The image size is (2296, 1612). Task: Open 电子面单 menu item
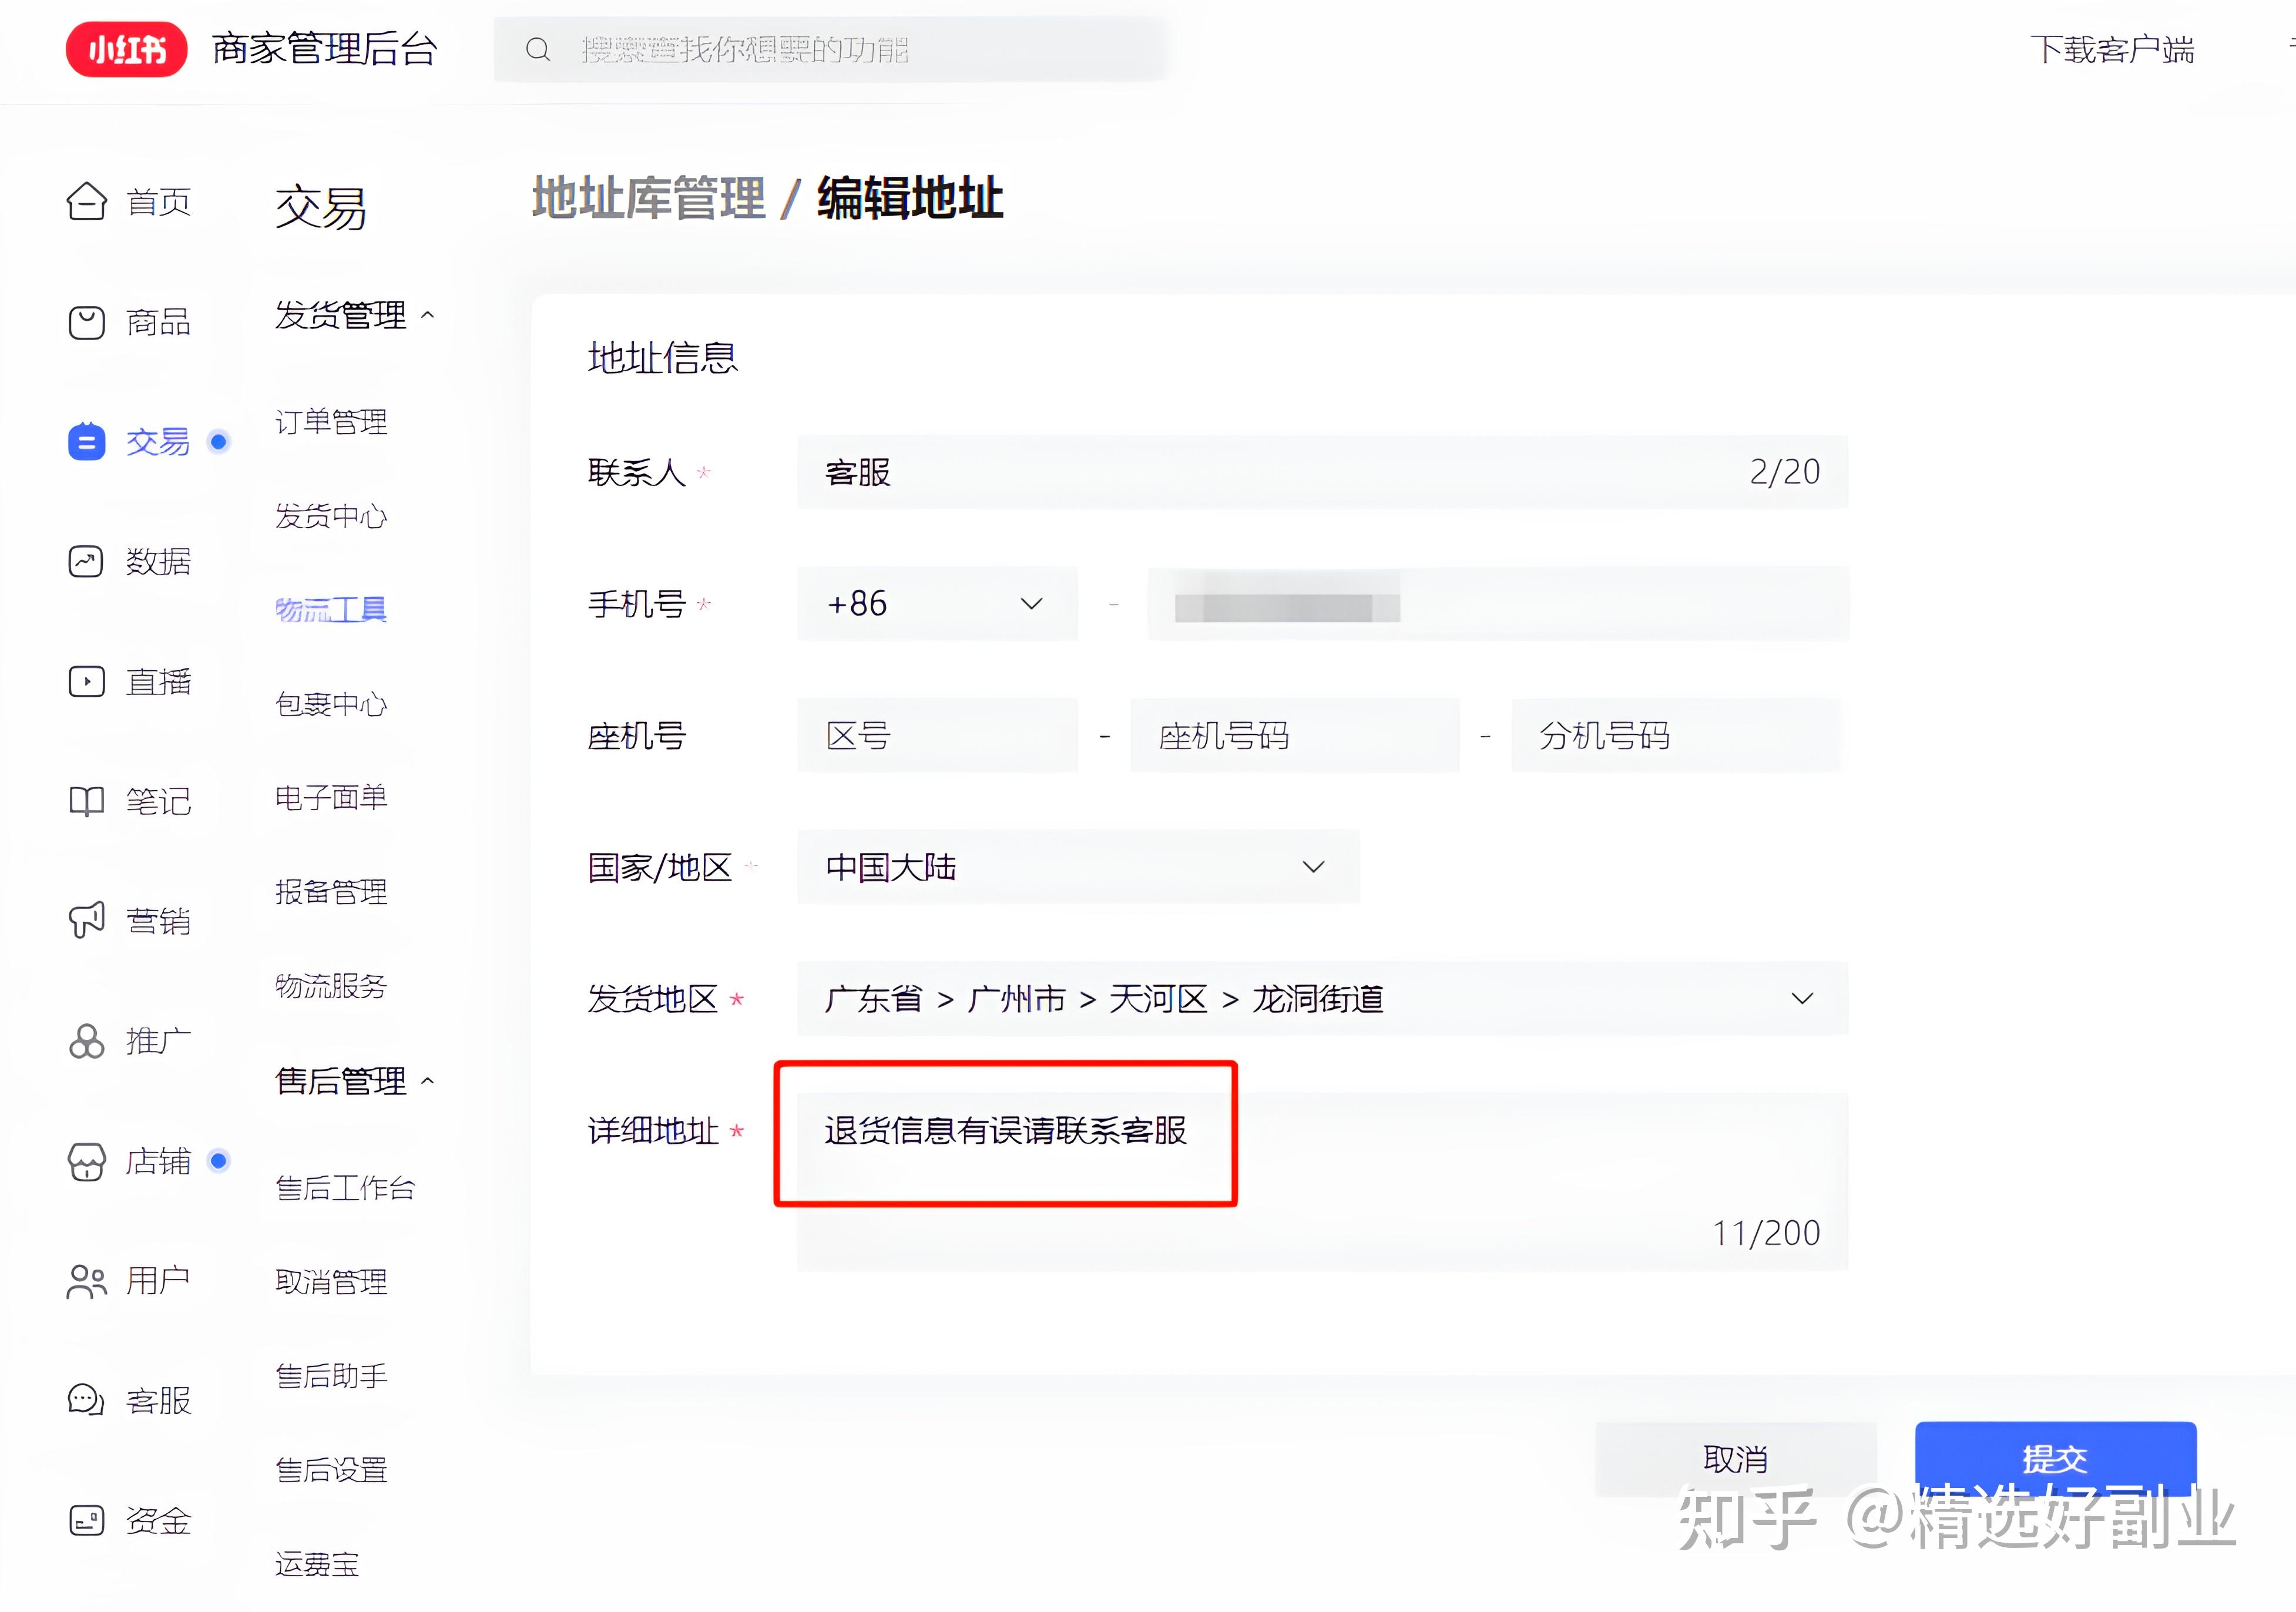tap(331, 798)
